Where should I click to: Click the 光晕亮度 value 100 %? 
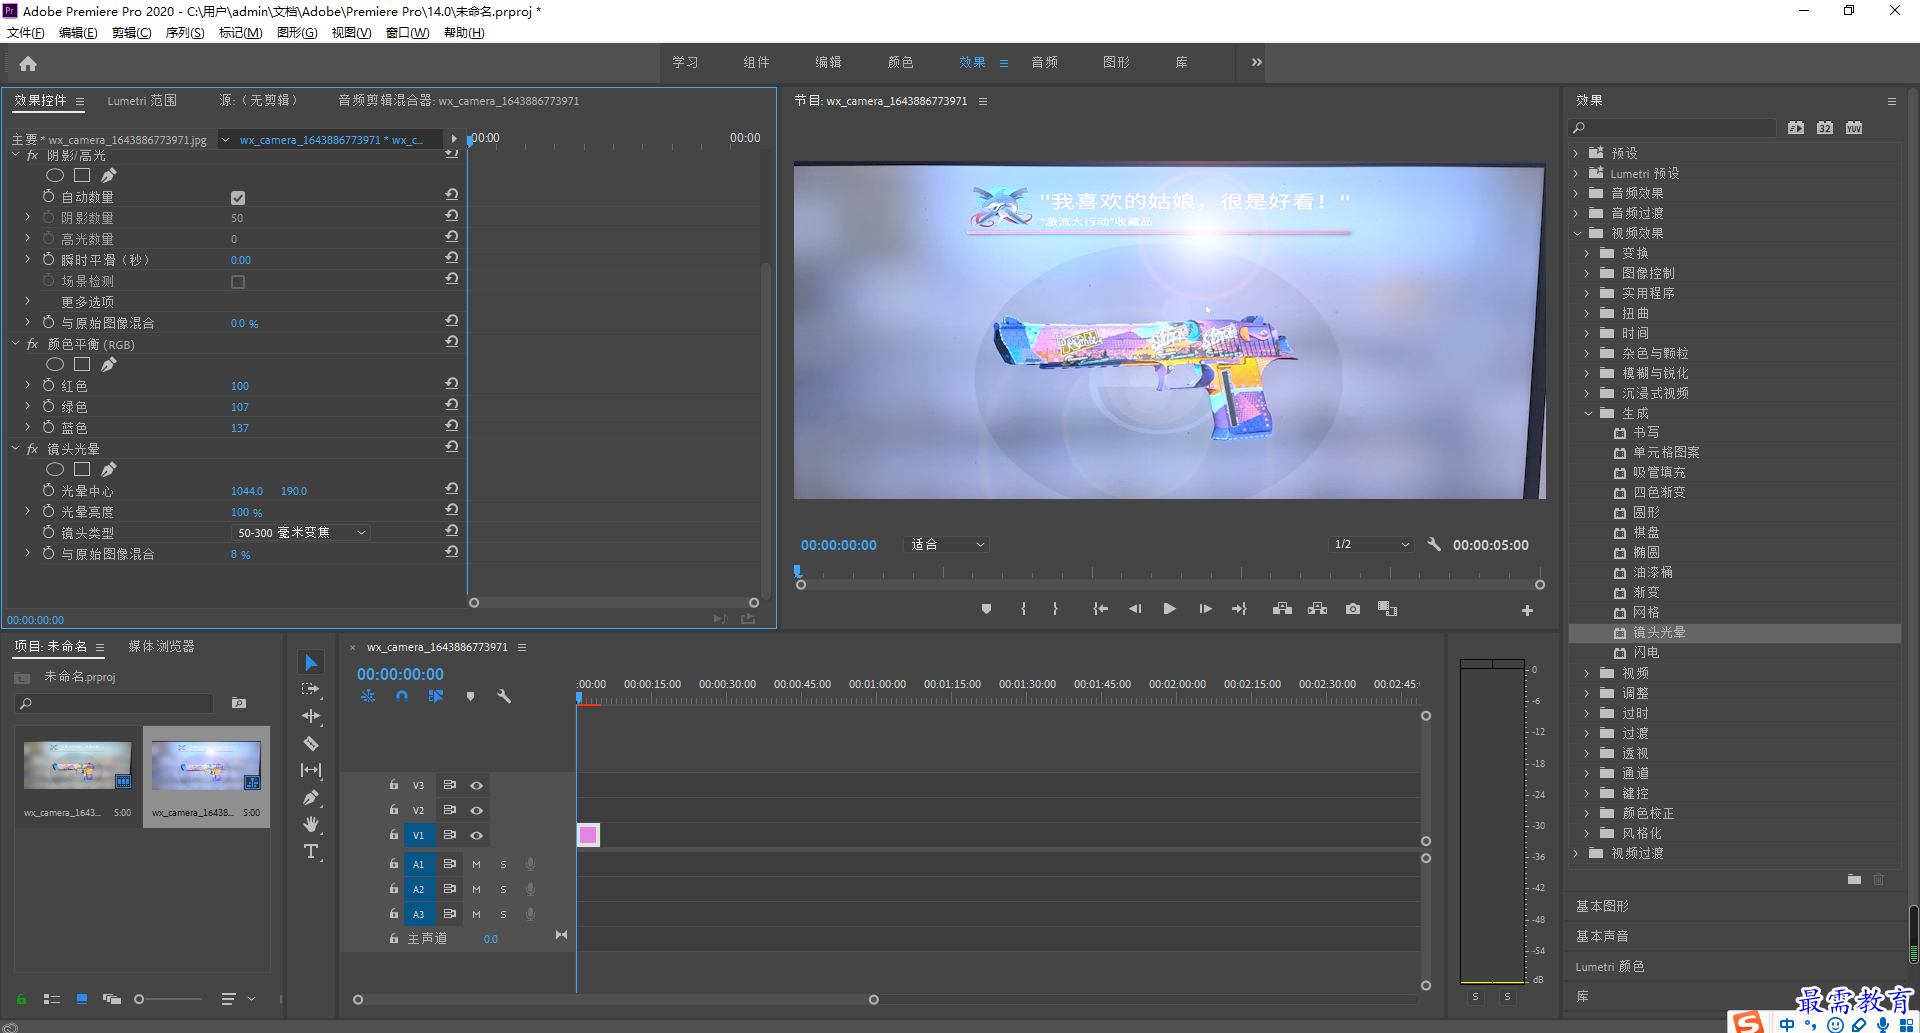coord(246,512)
